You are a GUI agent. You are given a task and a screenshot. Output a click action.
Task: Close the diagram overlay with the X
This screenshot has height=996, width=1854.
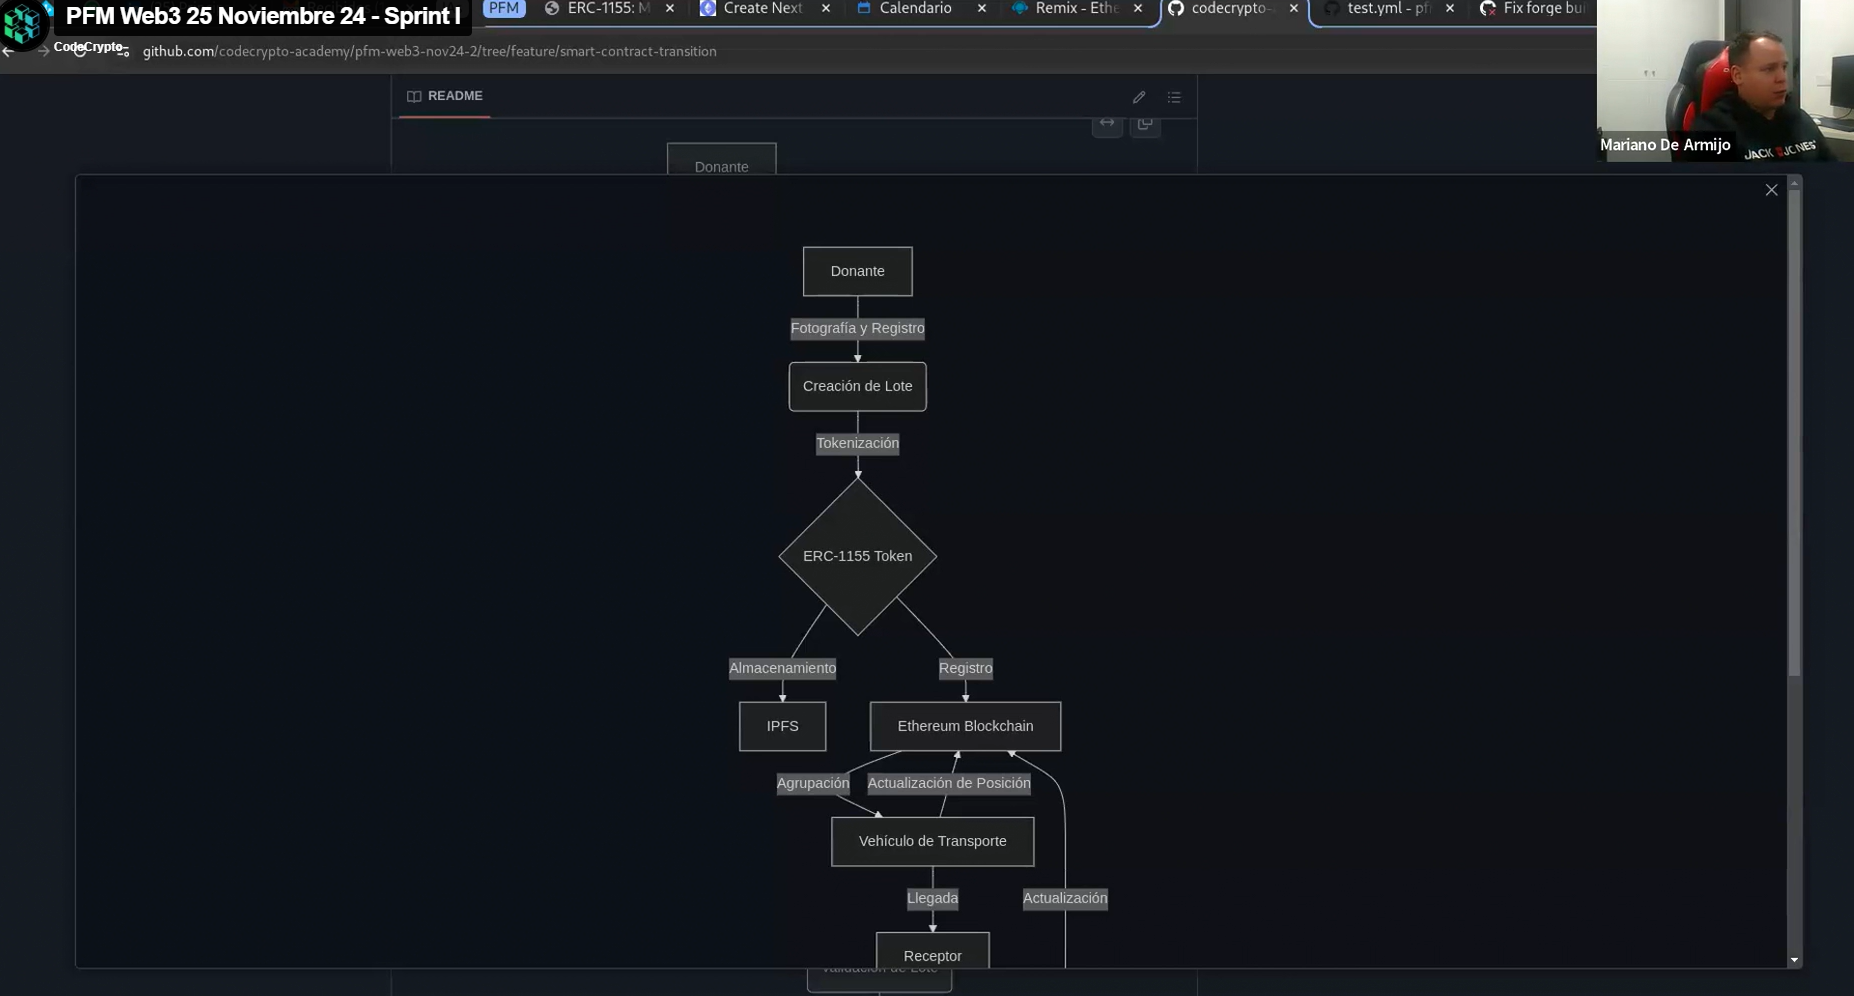(x=1771, y=190)
